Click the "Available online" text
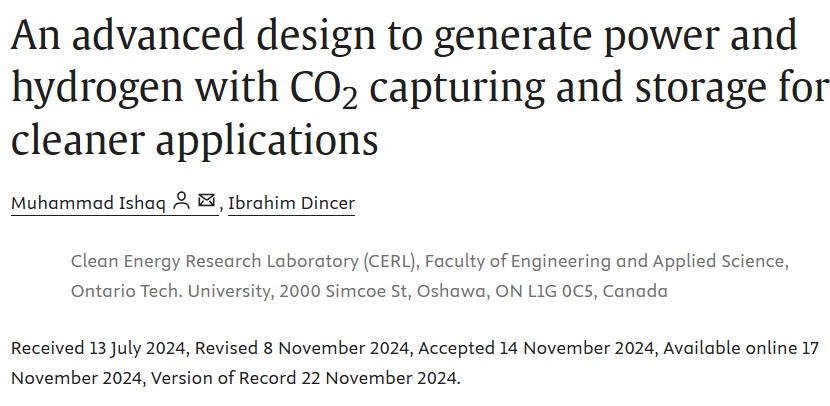Image resolution: width=830 pixels, height=406 pixels. (727, 349)
